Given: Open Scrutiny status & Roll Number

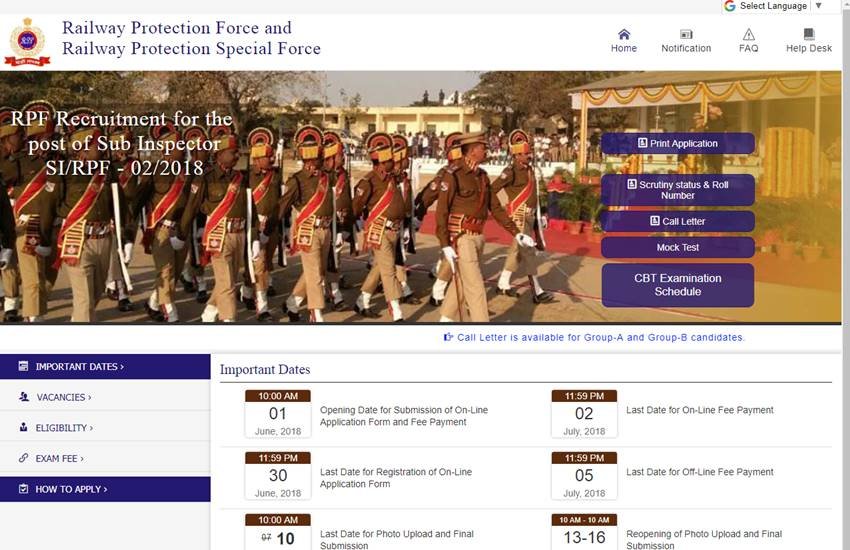Looking at the screenshot, I should click(677, 190).
